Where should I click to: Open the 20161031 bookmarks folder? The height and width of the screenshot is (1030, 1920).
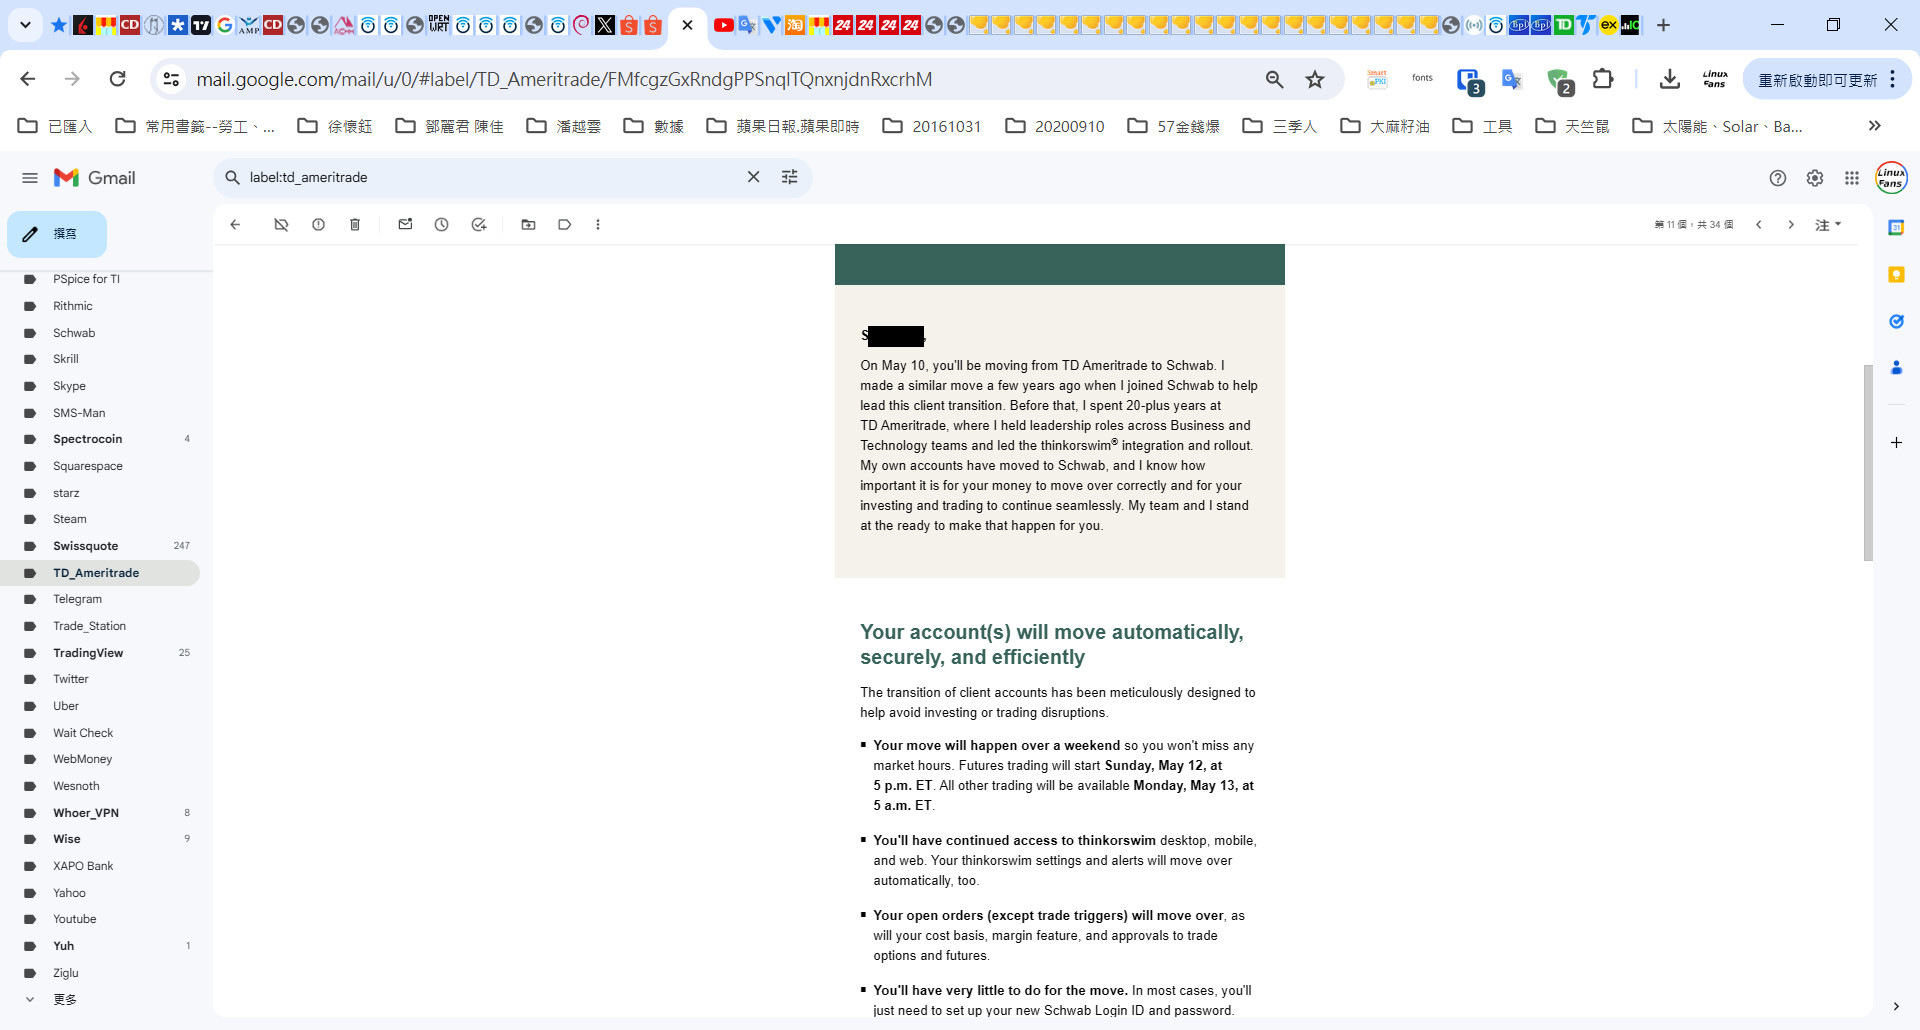point(932,126)
